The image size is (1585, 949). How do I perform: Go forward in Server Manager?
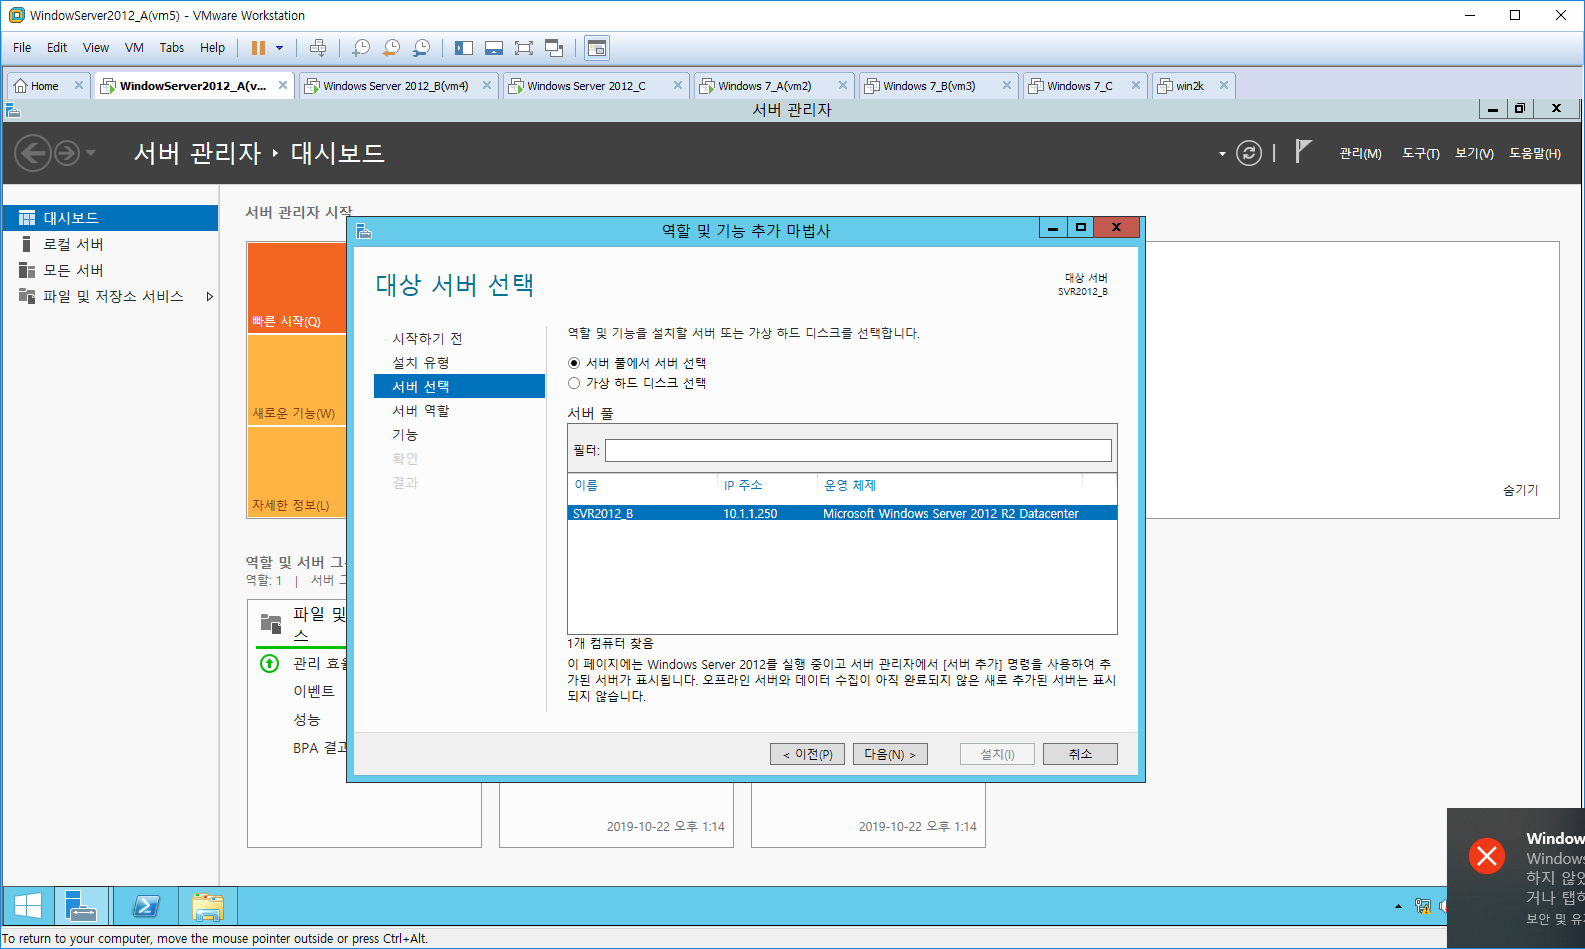click(x=67, y=153)
